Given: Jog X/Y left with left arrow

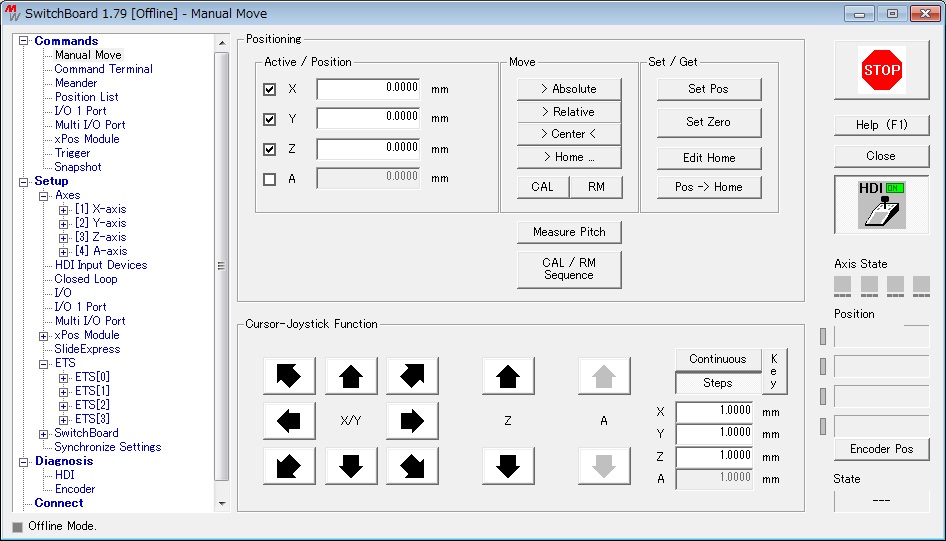Looking at the screenshot, I should [x=289, y=420].
